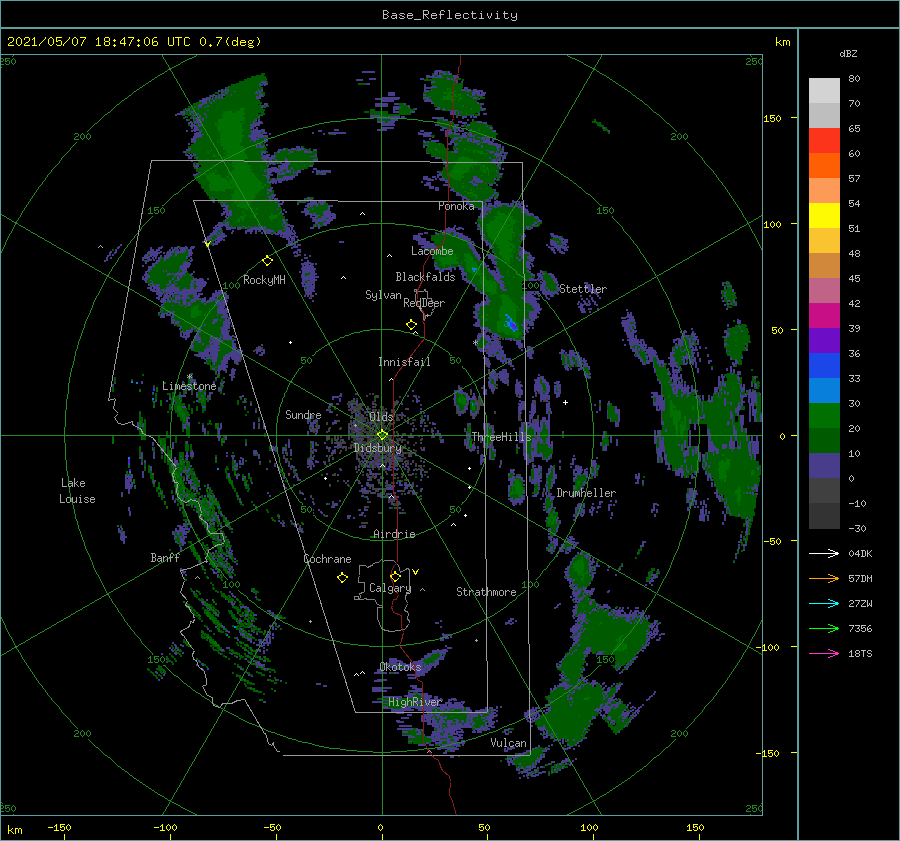Image resolution: width=900 pixels, height=841 pixels.
Task: Click the Blackfalds label
Action: pos(425,277)
